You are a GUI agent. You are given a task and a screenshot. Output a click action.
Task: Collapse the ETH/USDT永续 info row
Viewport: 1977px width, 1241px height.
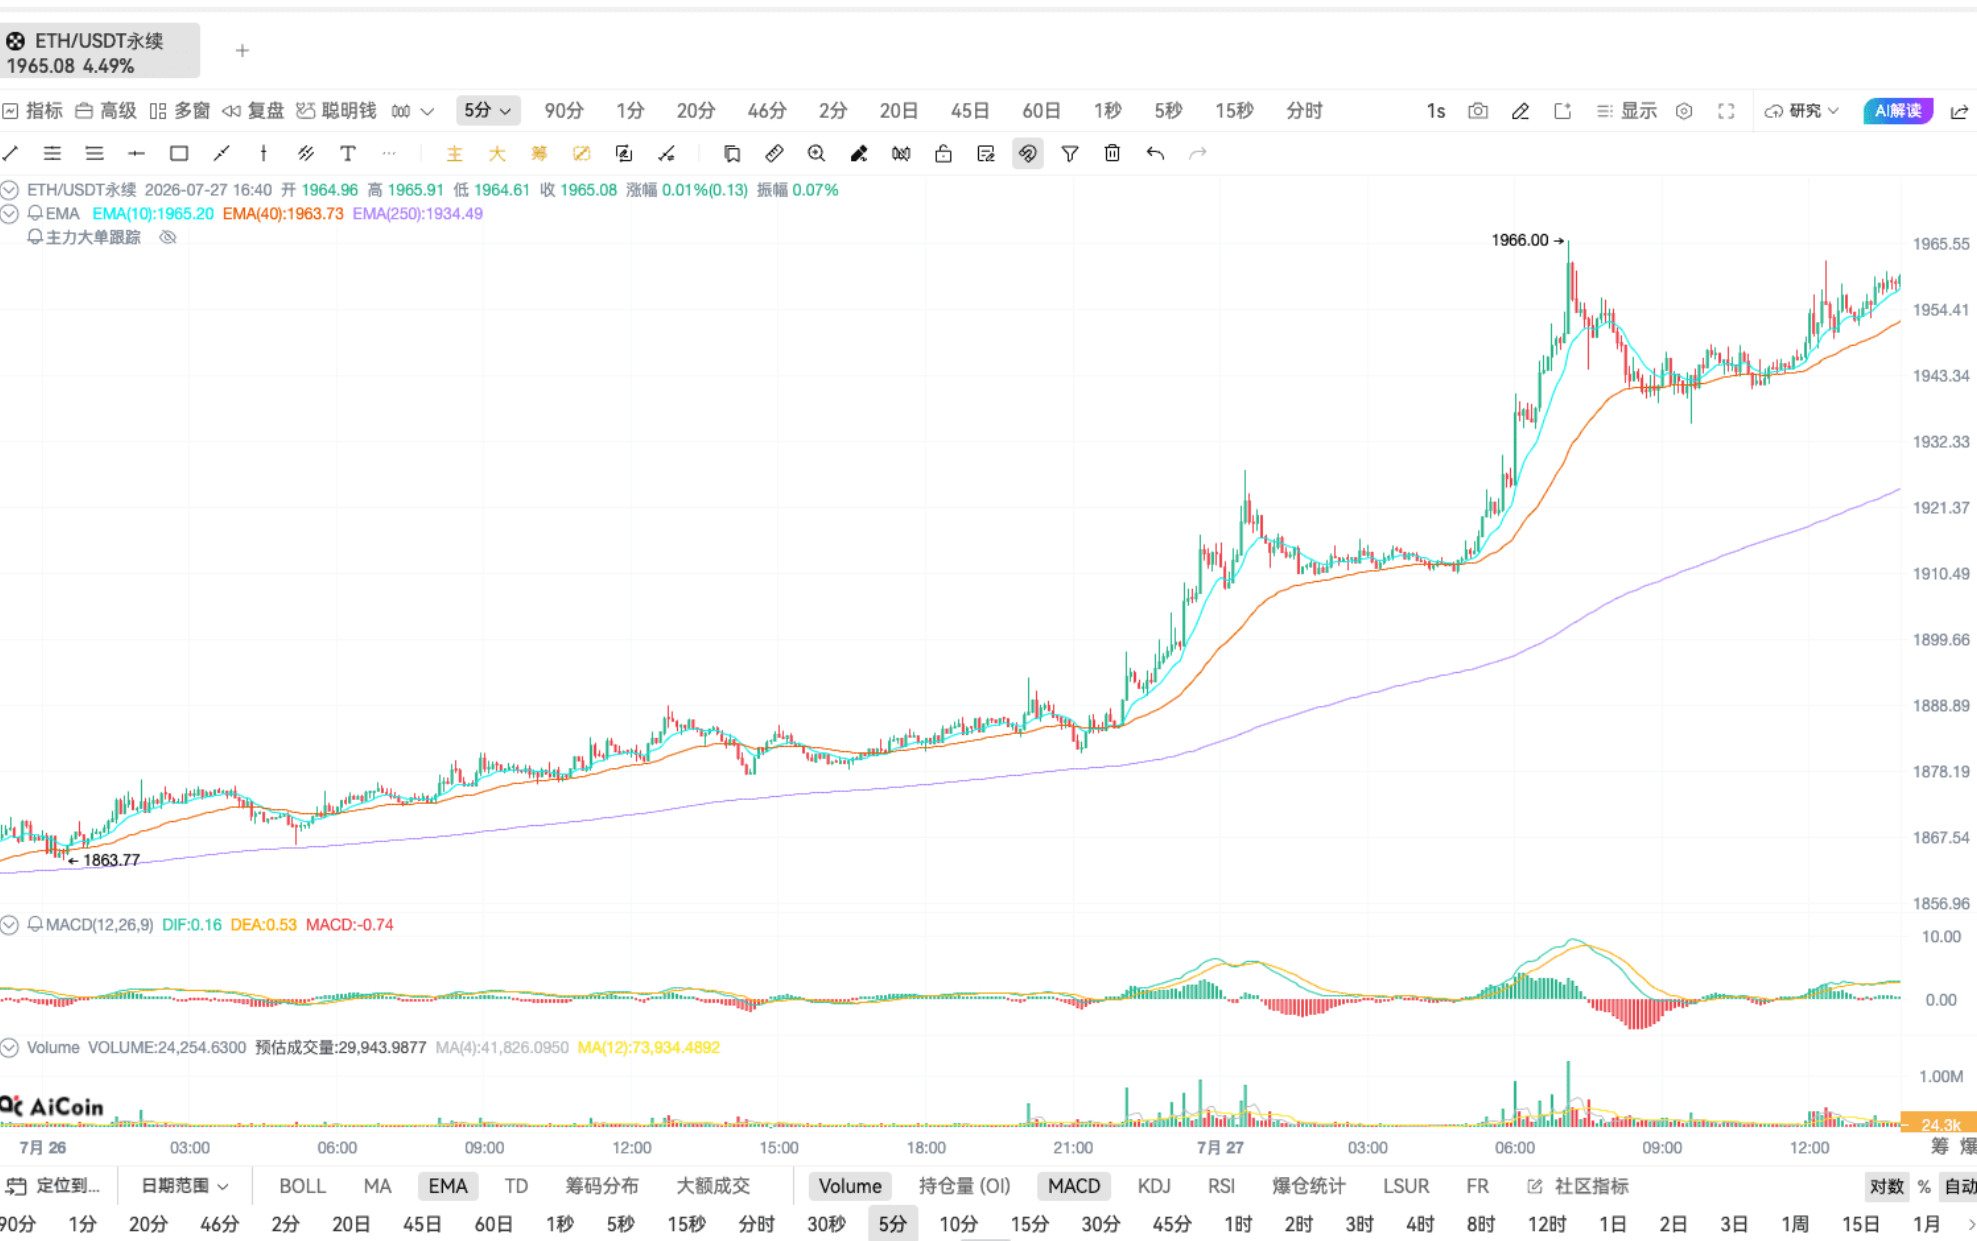[10, 189]
